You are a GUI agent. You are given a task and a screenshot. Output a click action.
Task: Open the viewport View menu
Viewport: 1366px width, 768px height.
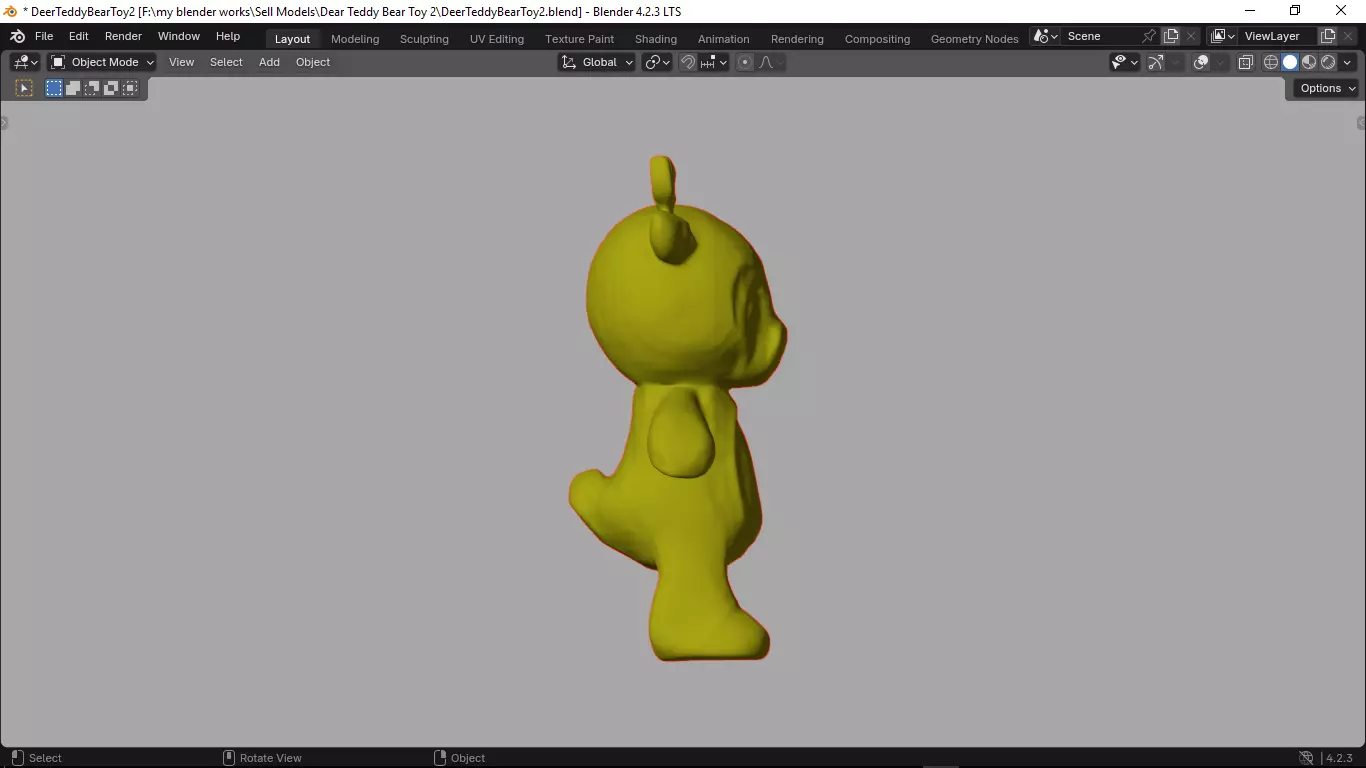pos(181,62)
